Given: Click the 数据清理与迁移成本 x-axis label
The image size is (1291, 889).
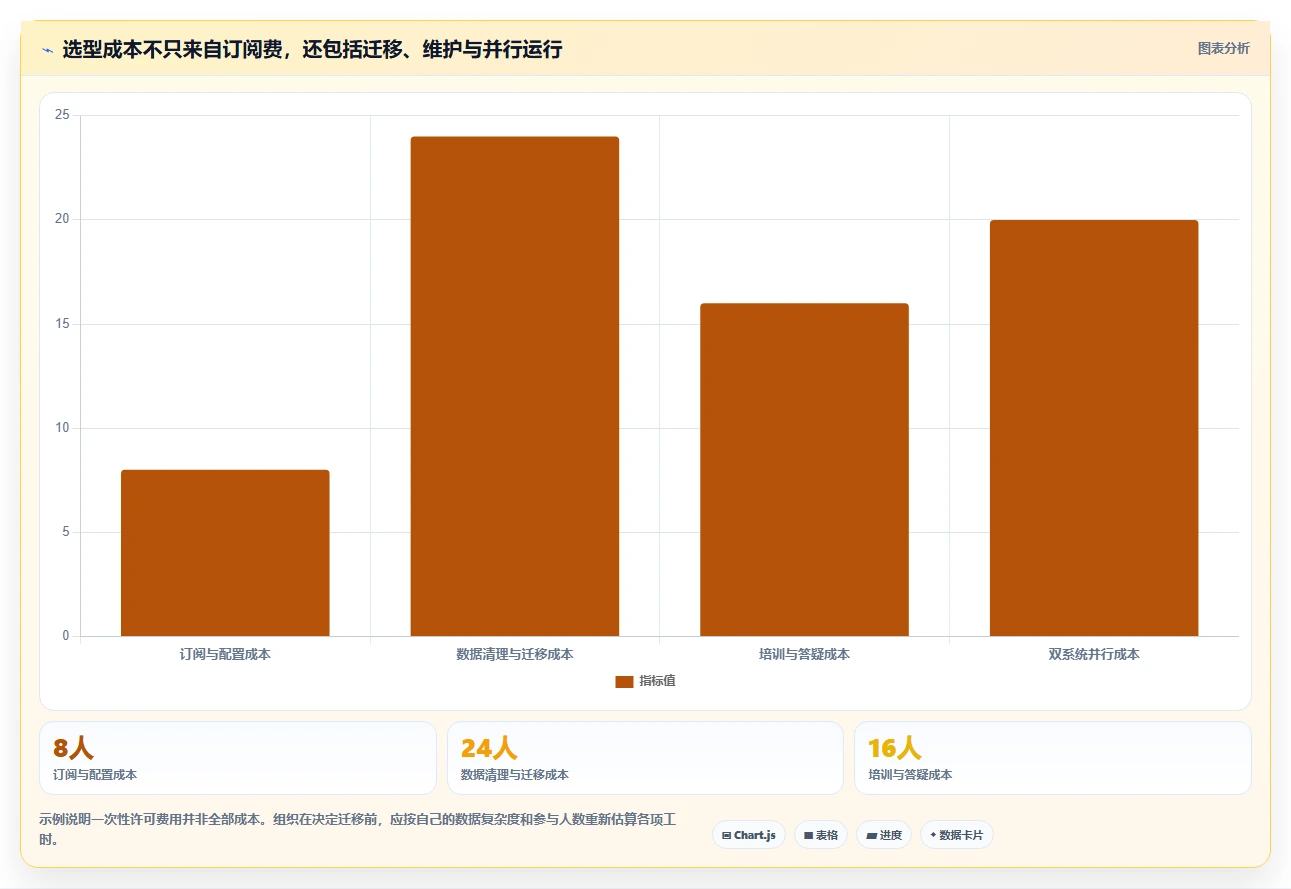Looking at the screenshot, I should pyautogui.click(x=515, y=654).
